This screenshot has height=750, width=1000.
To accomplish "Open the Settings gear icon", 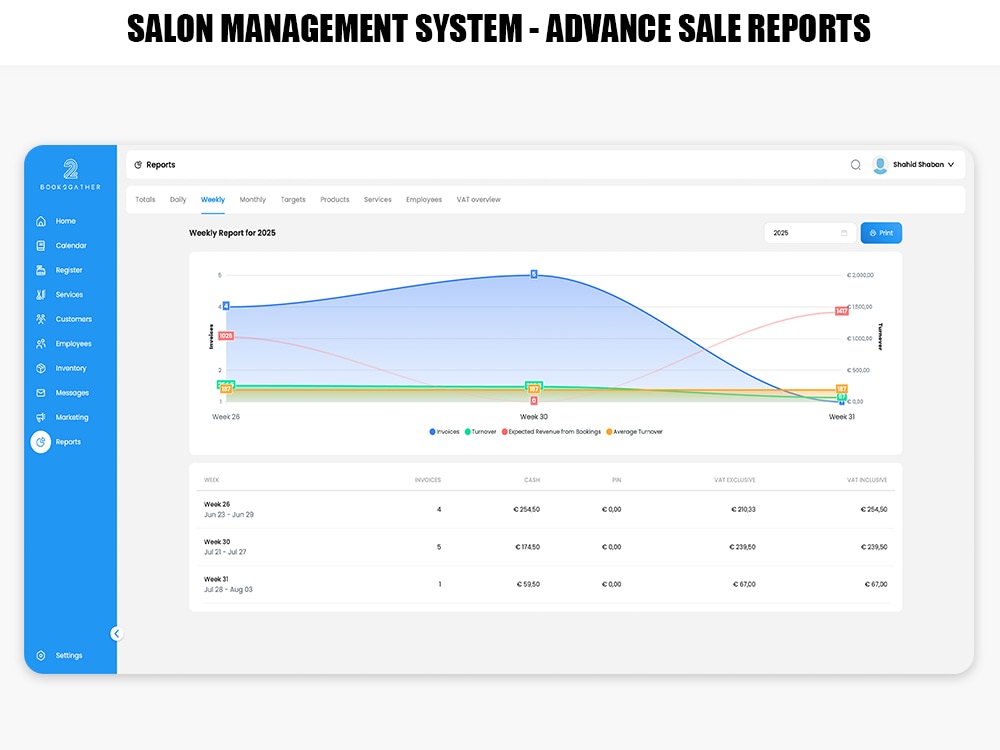I will 41,656.
